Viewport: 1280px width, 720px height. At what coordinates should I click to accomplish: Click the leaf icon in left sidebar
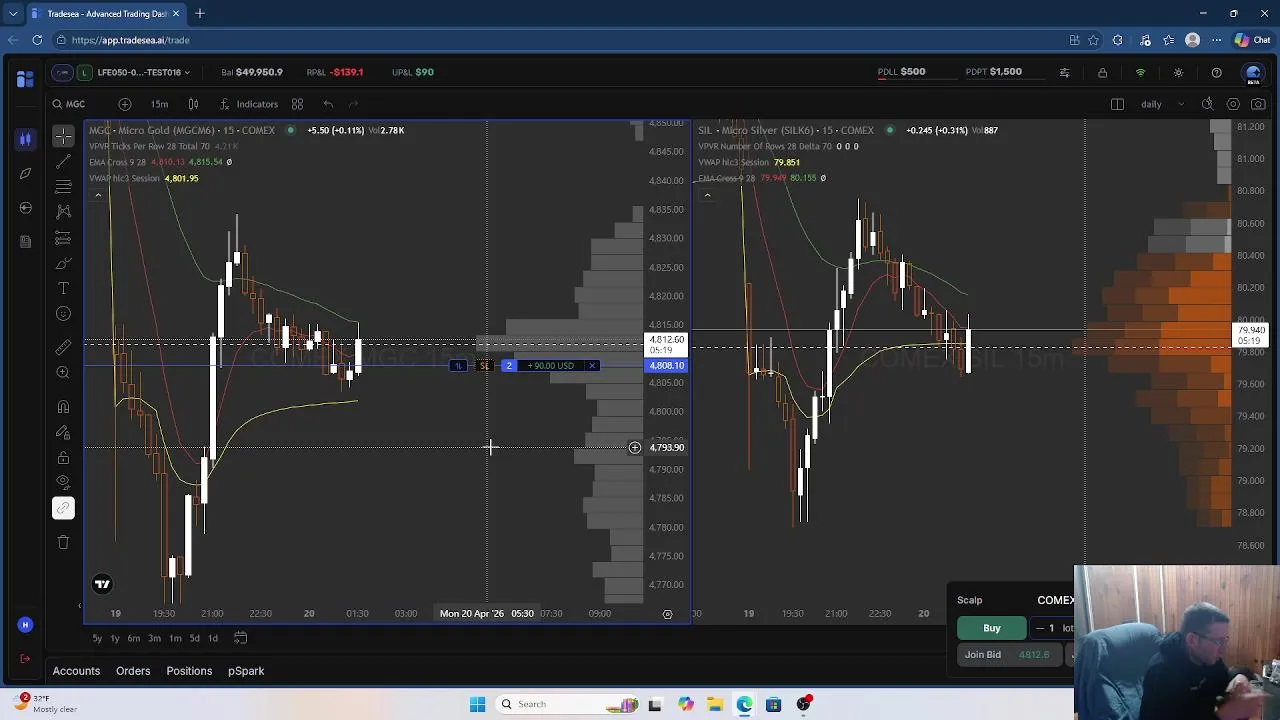click(x=25, y=173)
